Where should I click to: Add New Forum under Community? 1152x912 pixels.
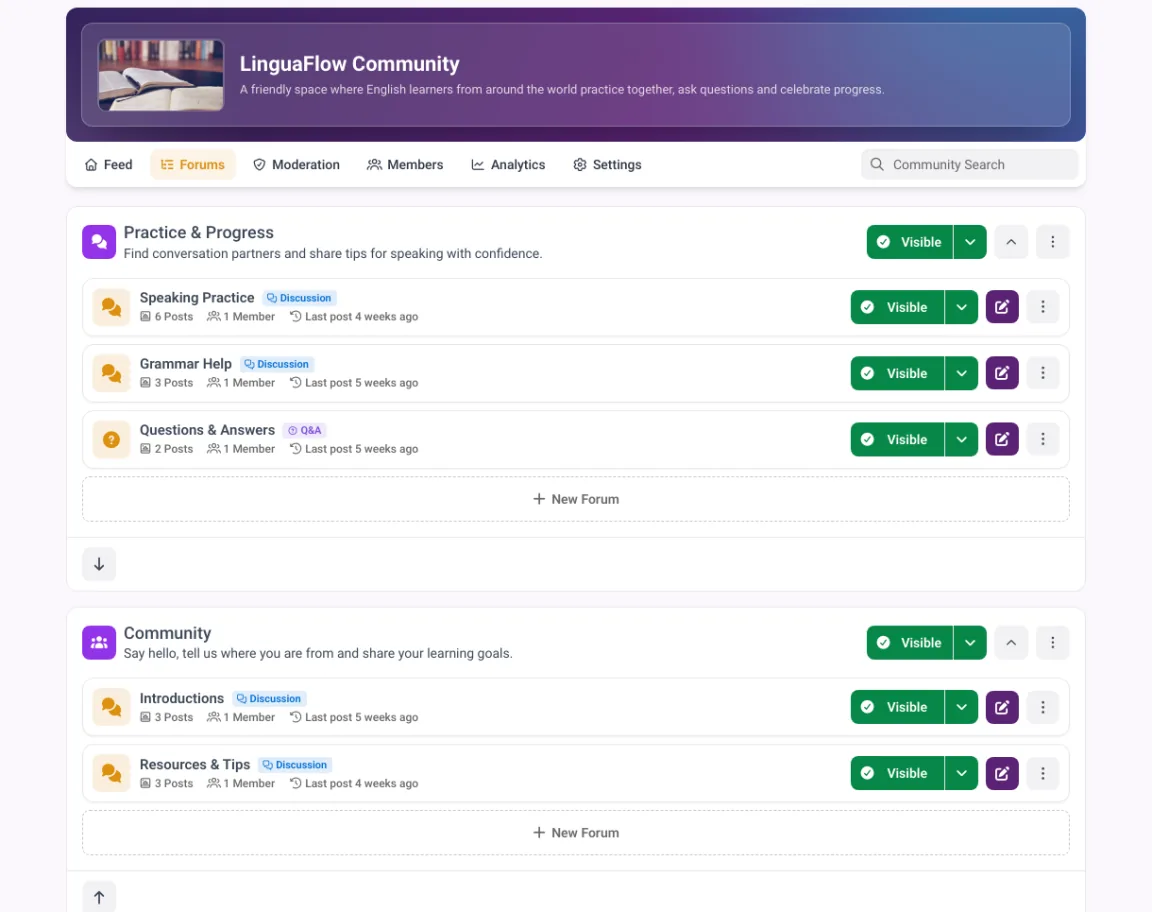coord(576,833)
